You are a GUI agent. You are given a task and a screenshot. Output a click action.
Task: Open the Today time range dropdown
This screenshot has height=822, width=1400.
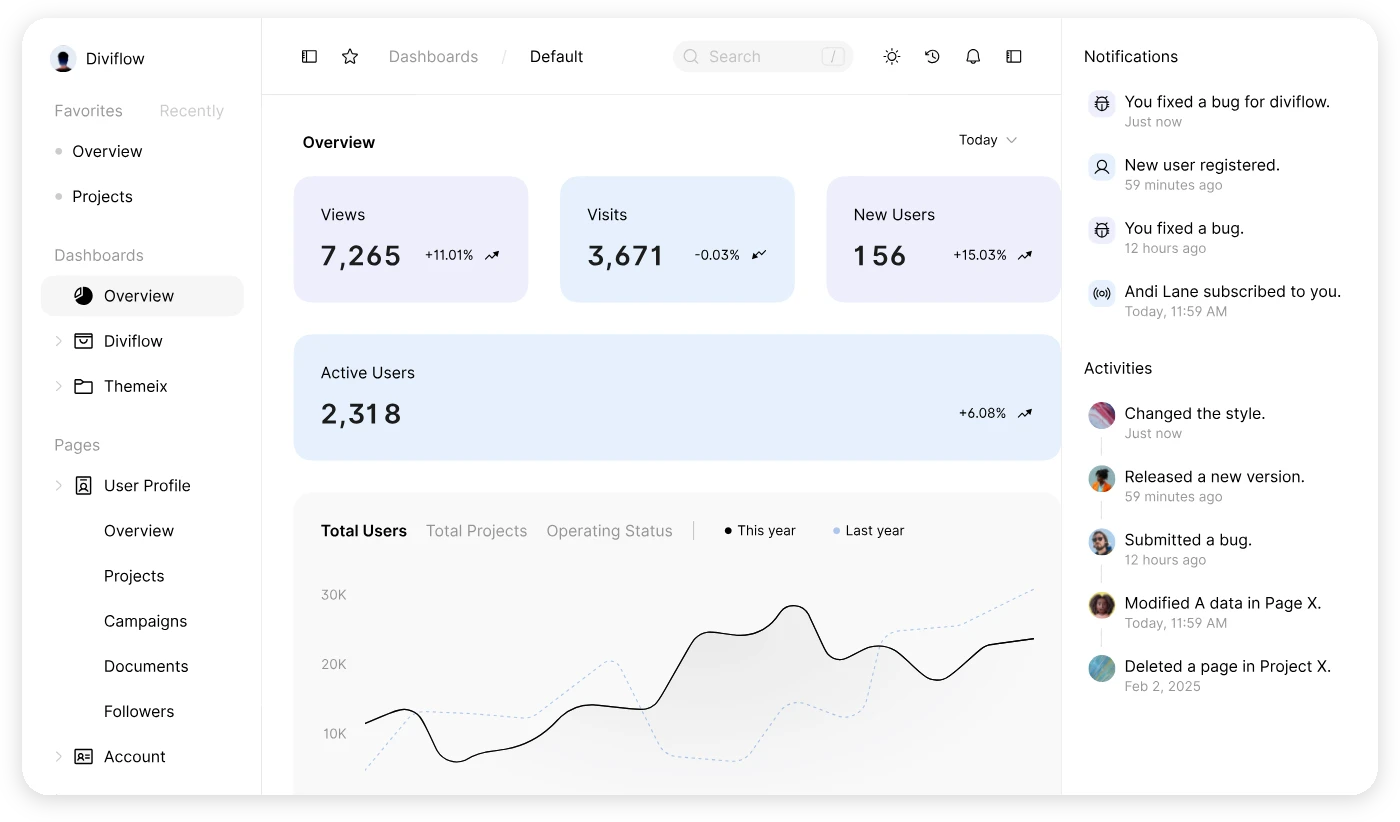[987, 140]
